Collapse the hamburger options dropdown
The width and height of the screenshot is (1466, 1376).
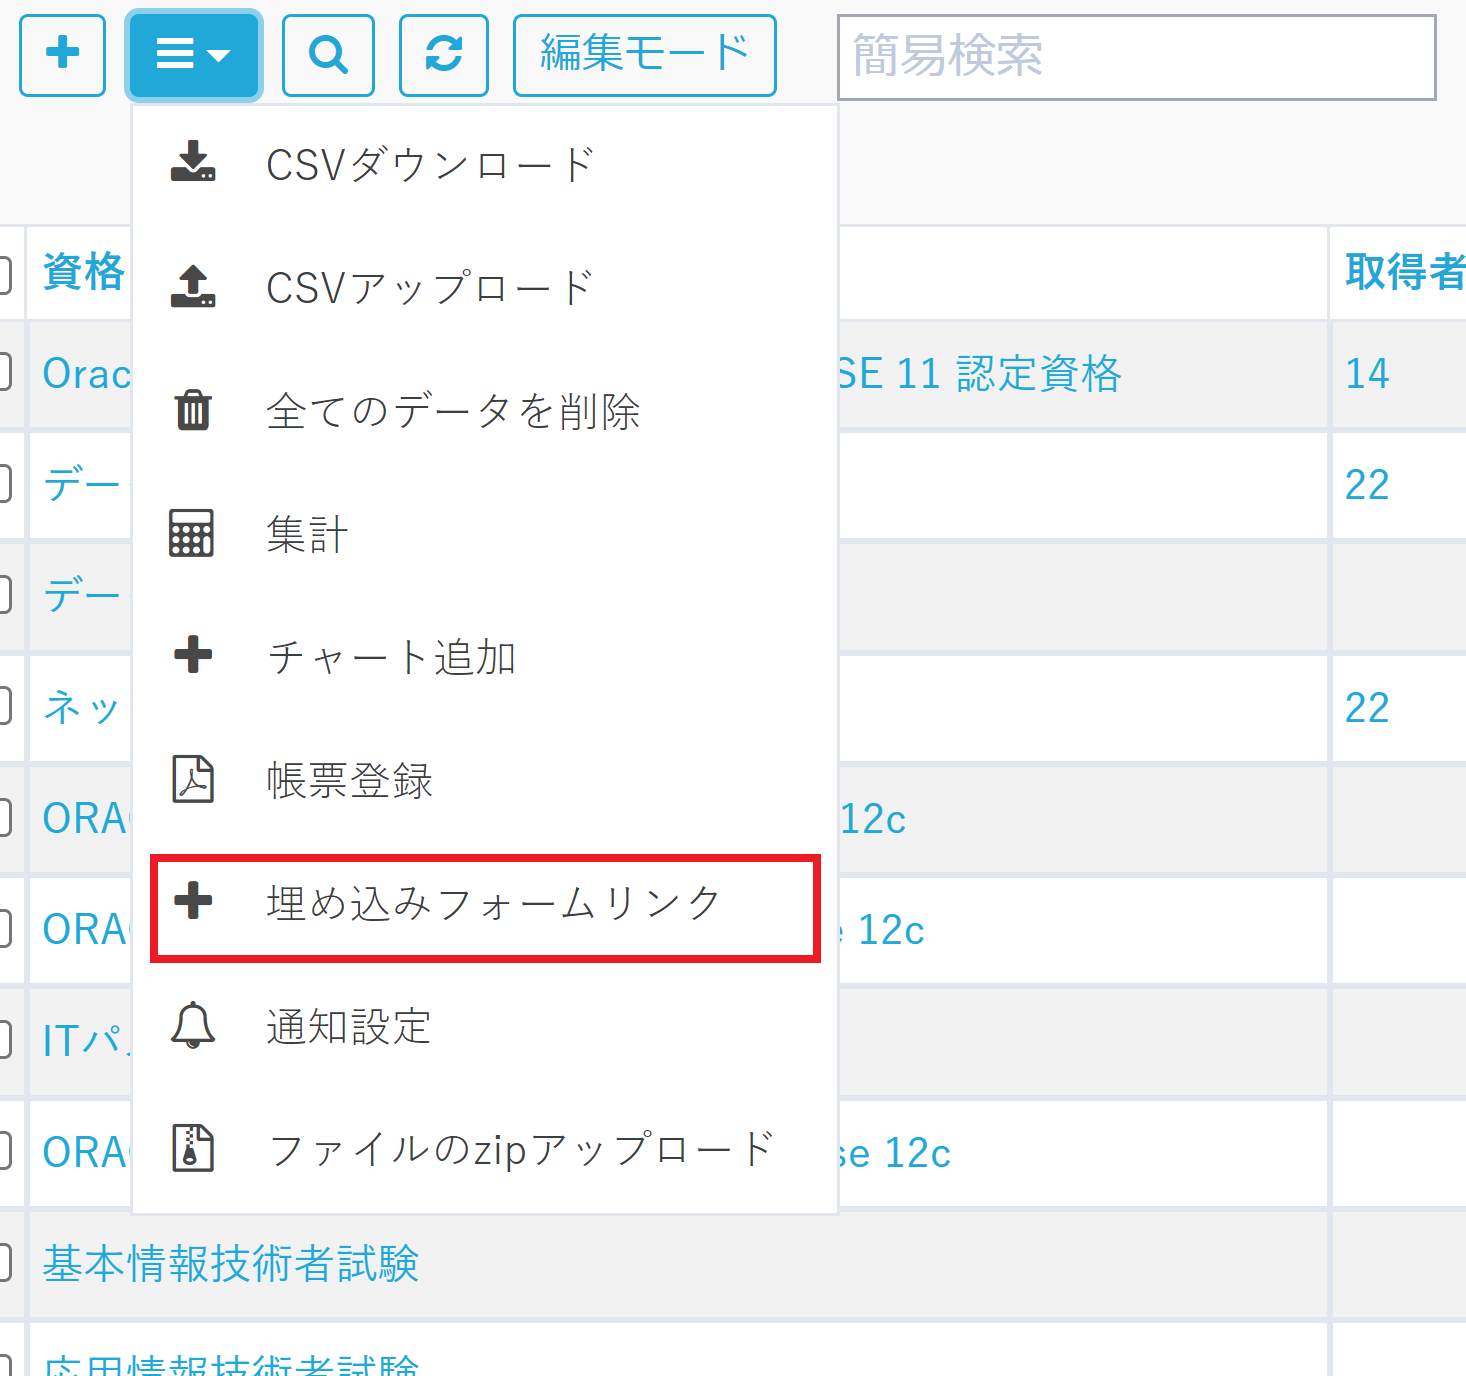(193, 55)
